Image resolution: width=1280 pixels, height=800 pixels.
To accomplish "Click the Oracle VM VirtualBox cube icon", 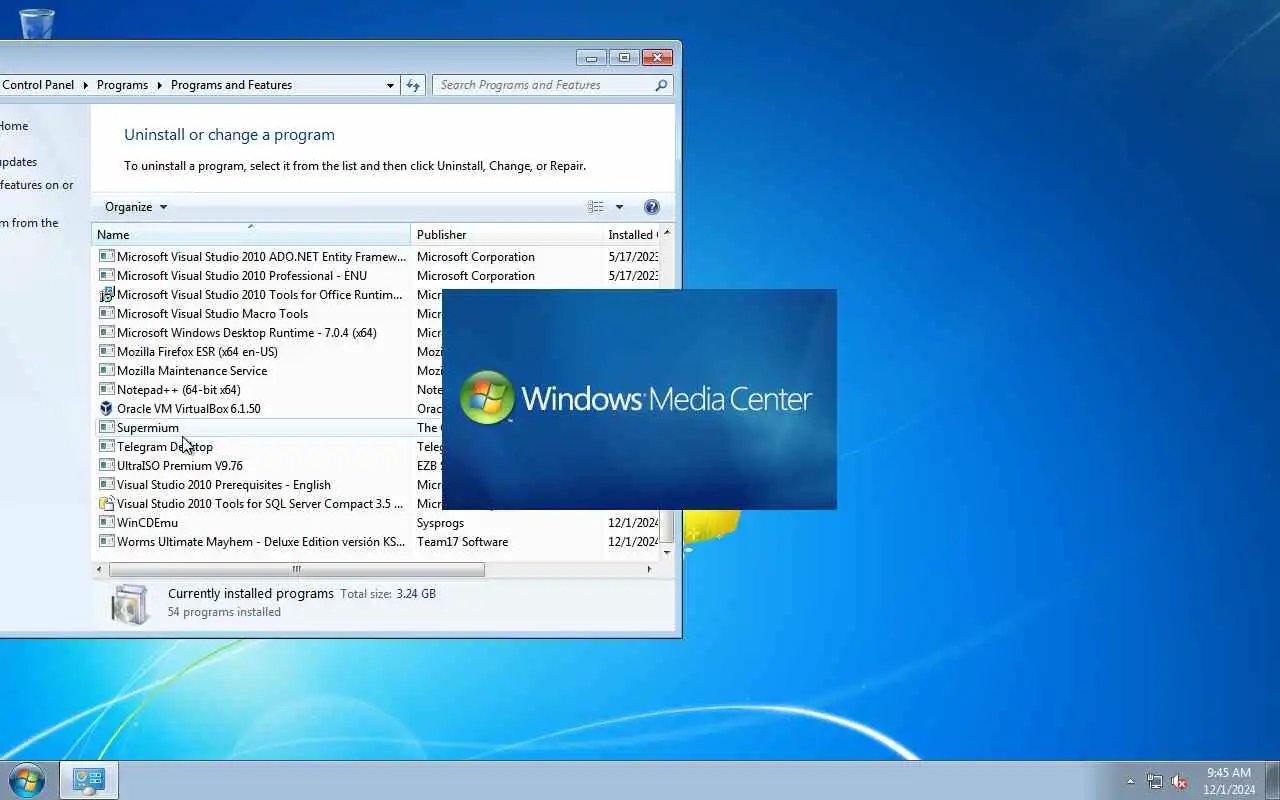I will tap(107, 409).
